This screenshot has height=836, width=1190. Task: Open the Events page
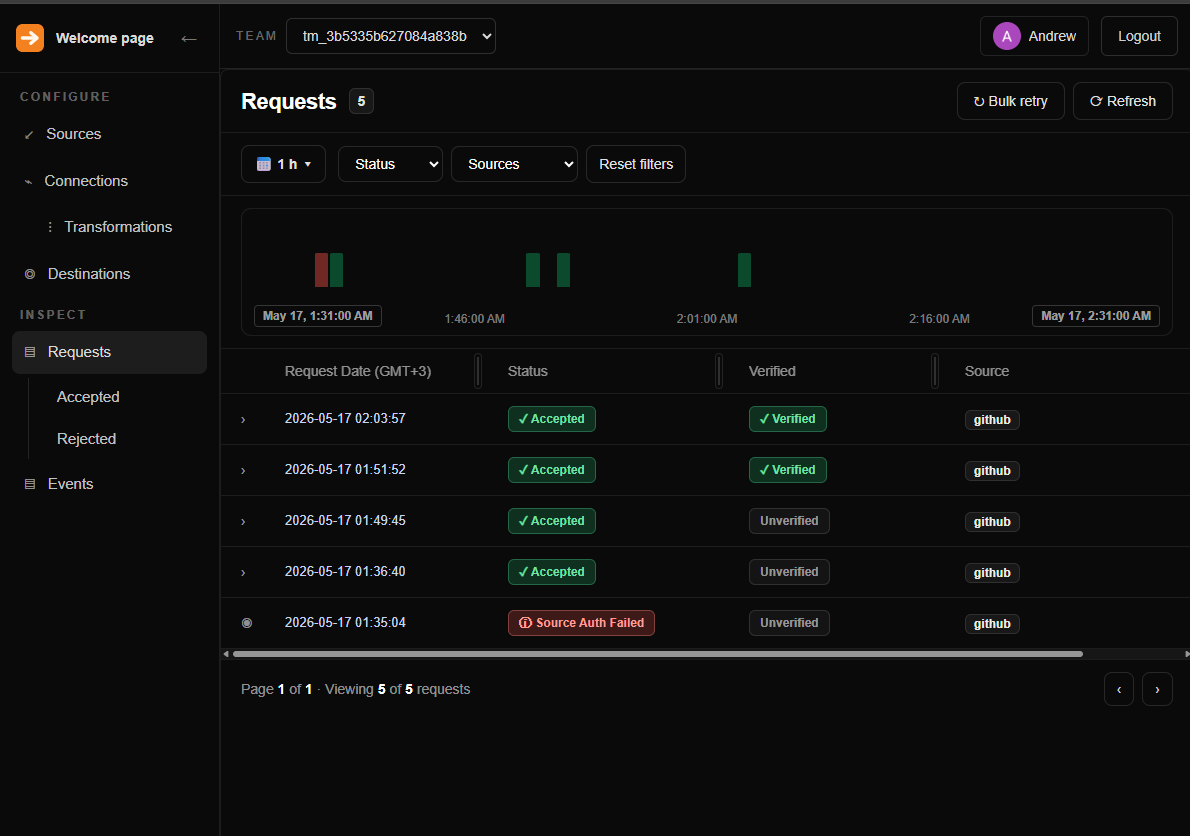coord(71,484)
